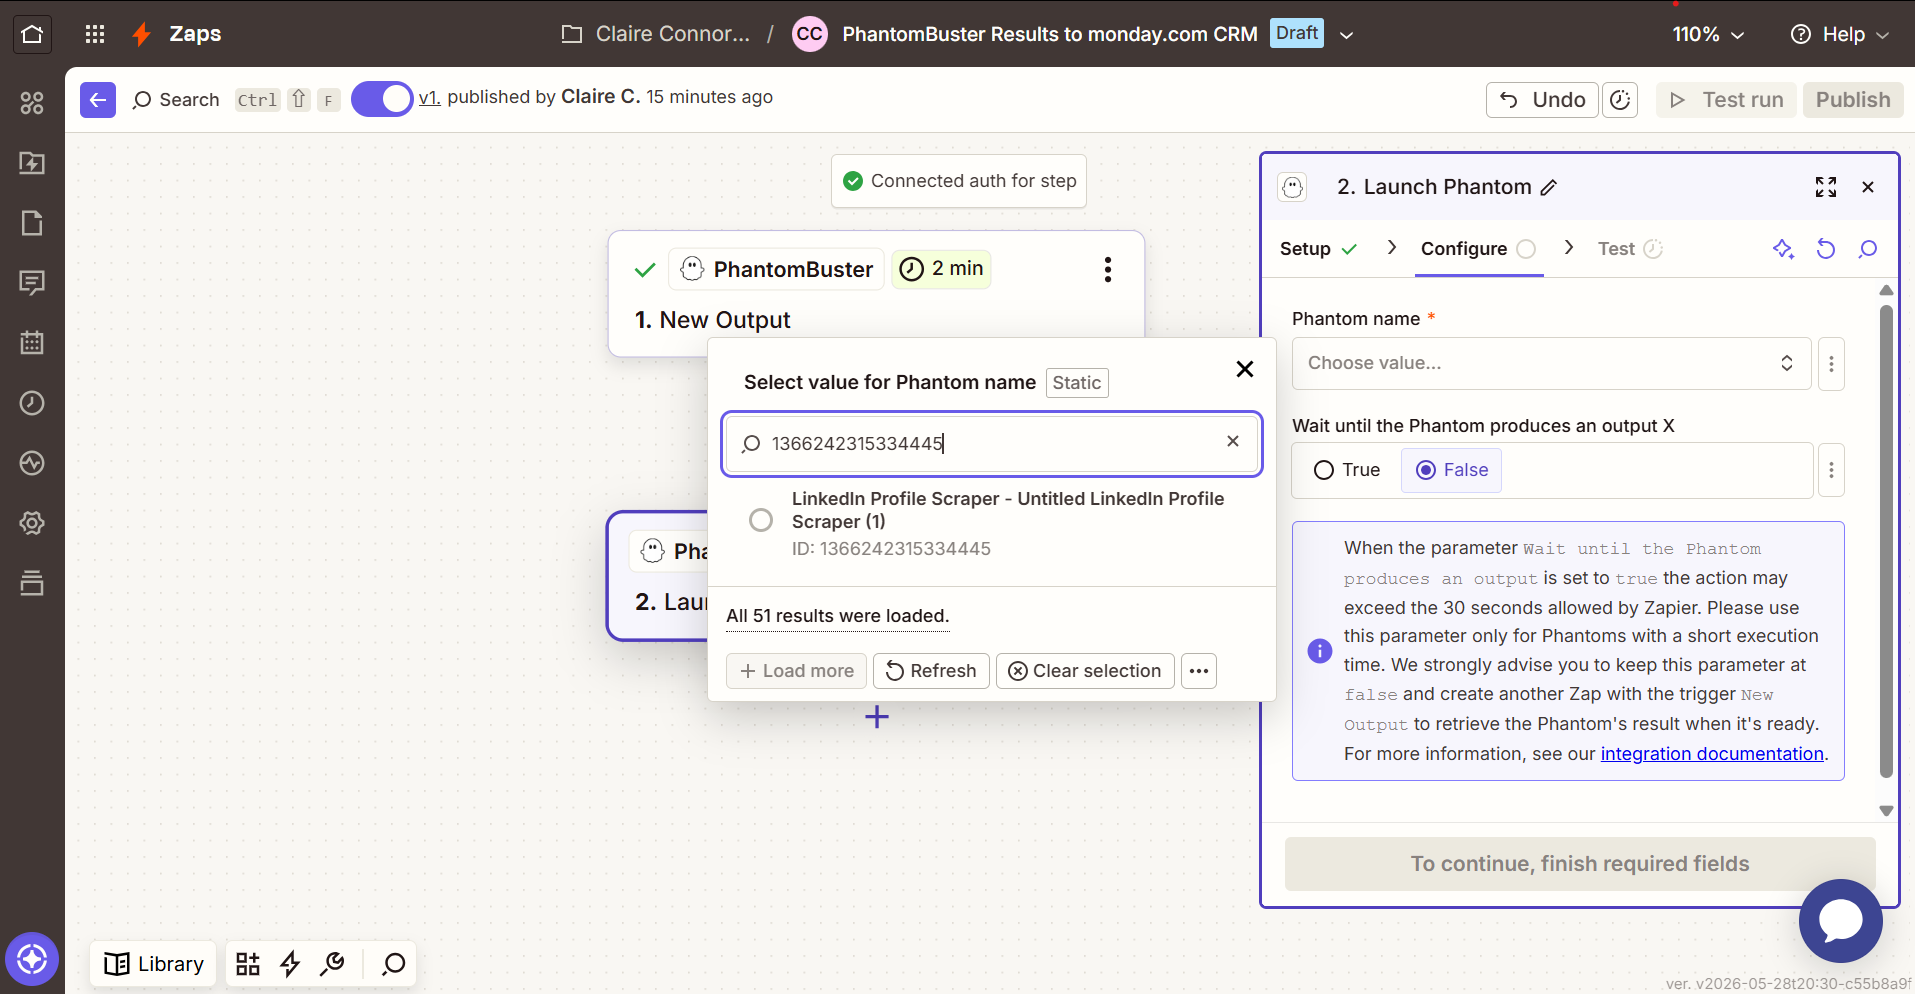Click the step panel vertical scrollbar
The image size is (1915, 994).
click(x=1886, y=540)
